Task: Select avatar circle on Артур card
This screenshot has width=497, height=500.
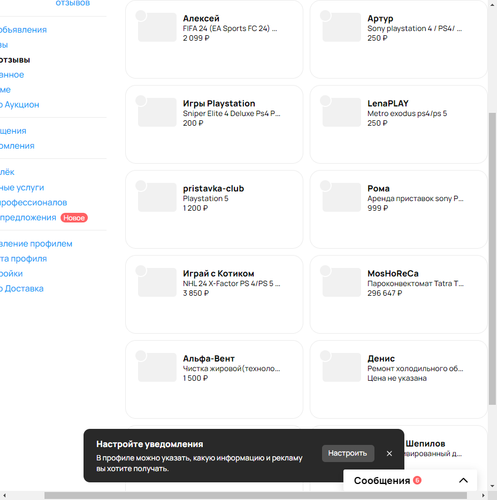Action: pyautogui.click(x=325, y=15)
